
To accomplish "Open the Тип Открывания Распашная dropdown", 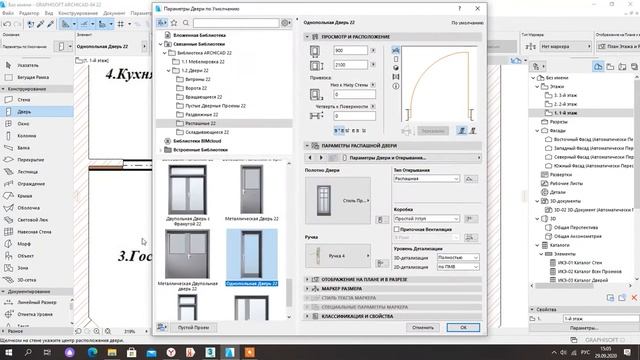I will [427, 179].
